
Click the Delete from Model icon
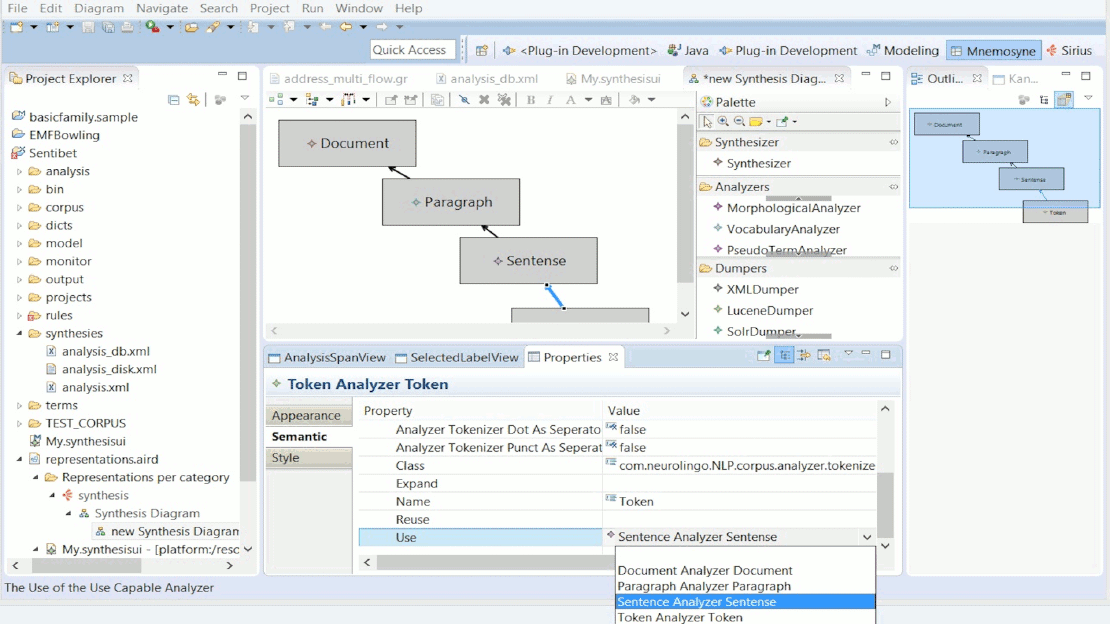point(504,100)
